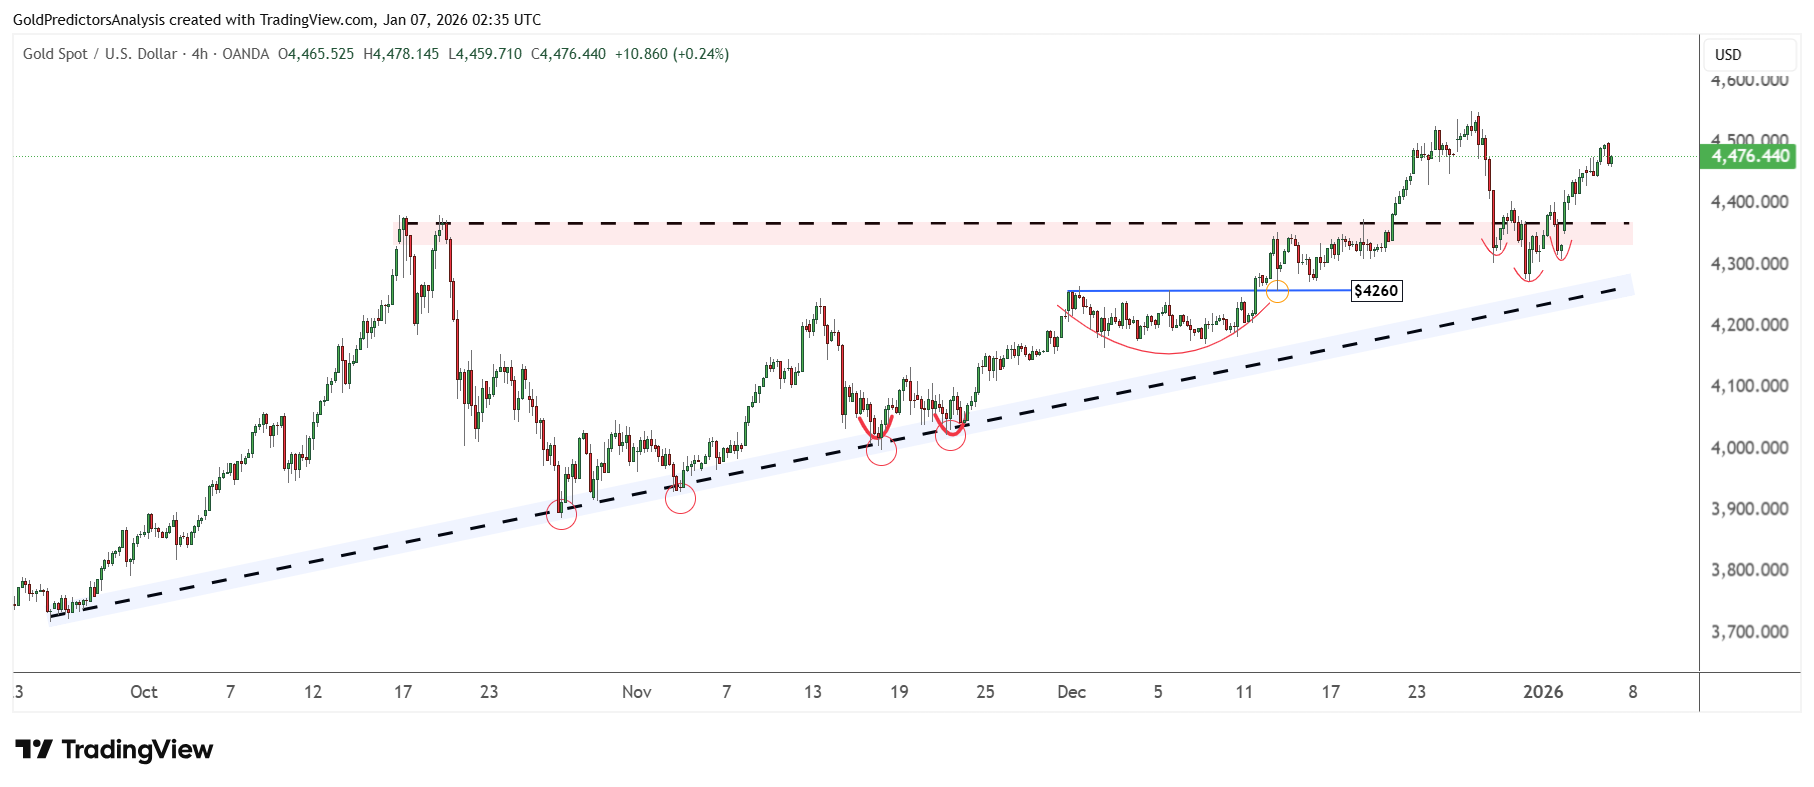Click the 4,300.000 price axis label
Image resolution: width=1814 pixels, height=787 pixels.
1750,264
